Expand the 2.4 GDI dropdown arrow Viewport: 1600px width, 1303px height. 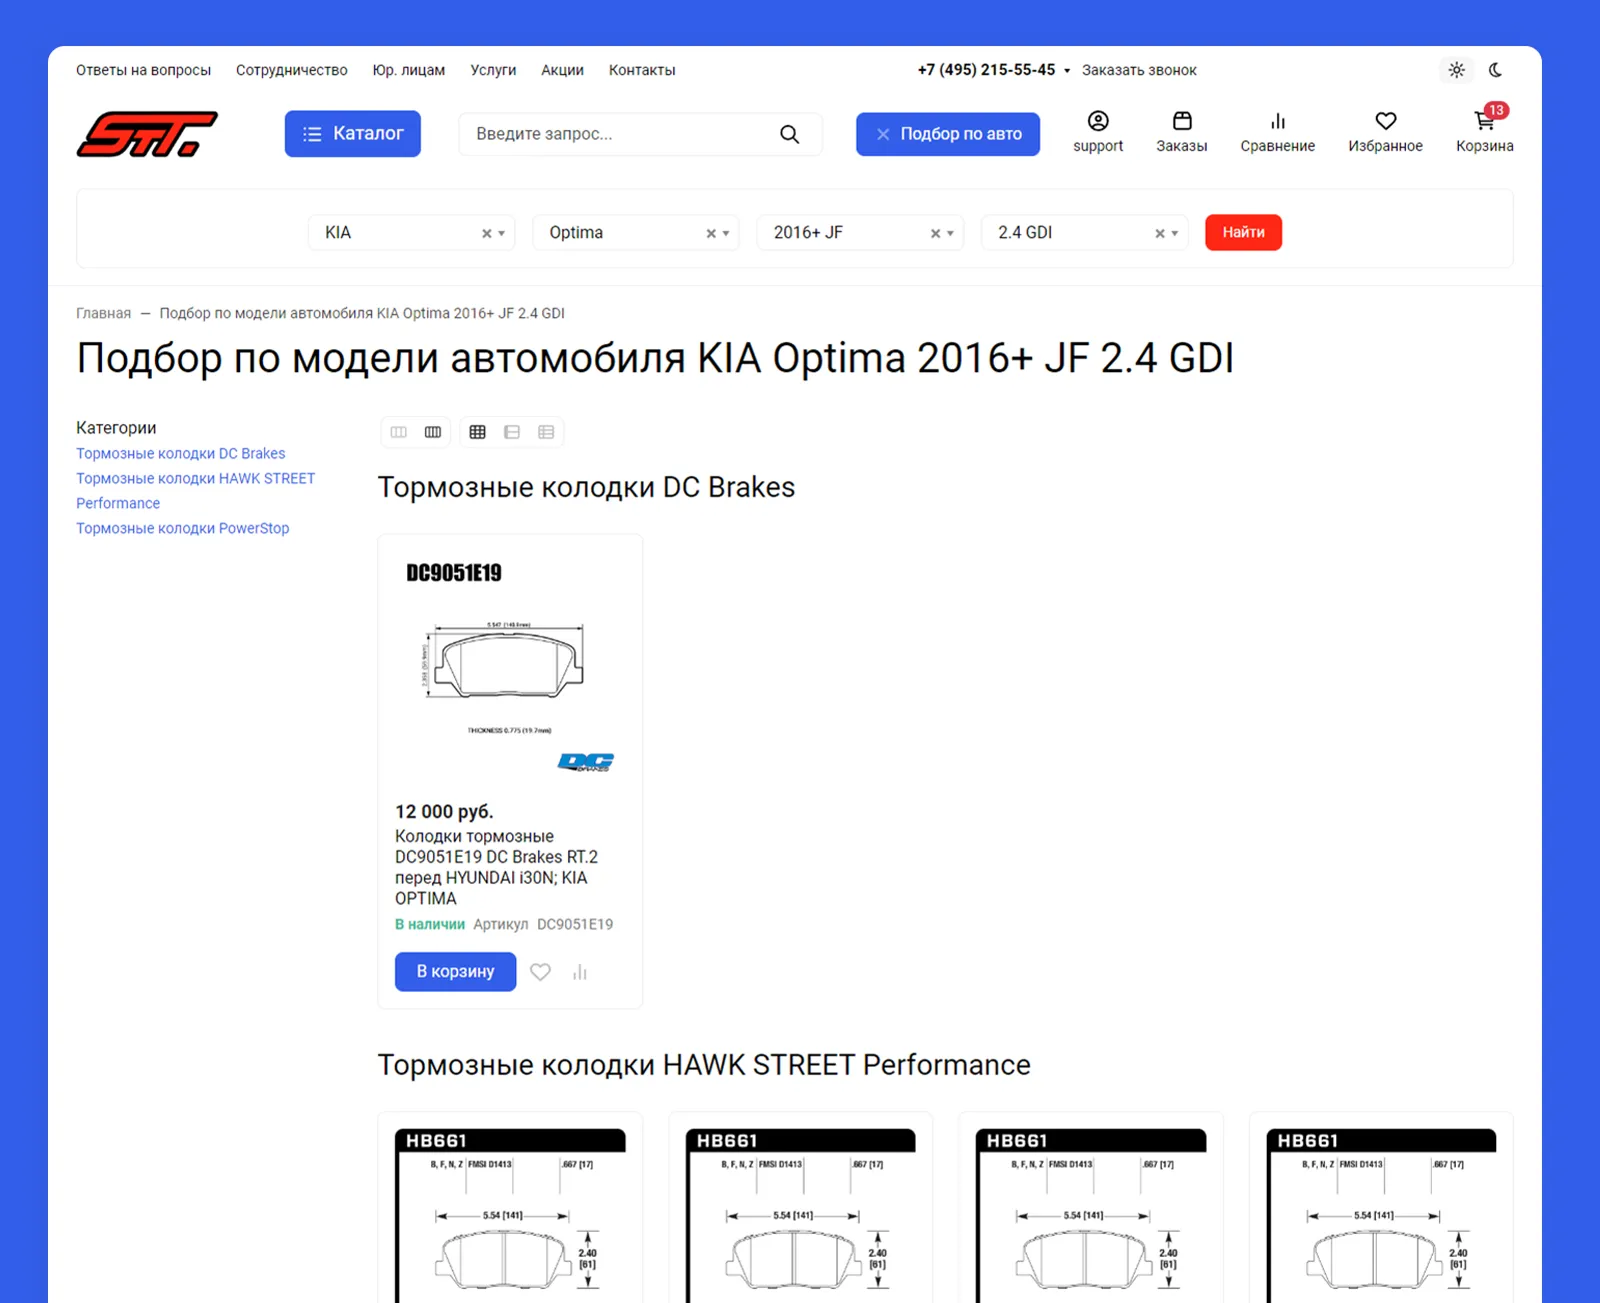(x=1175, y=233)
